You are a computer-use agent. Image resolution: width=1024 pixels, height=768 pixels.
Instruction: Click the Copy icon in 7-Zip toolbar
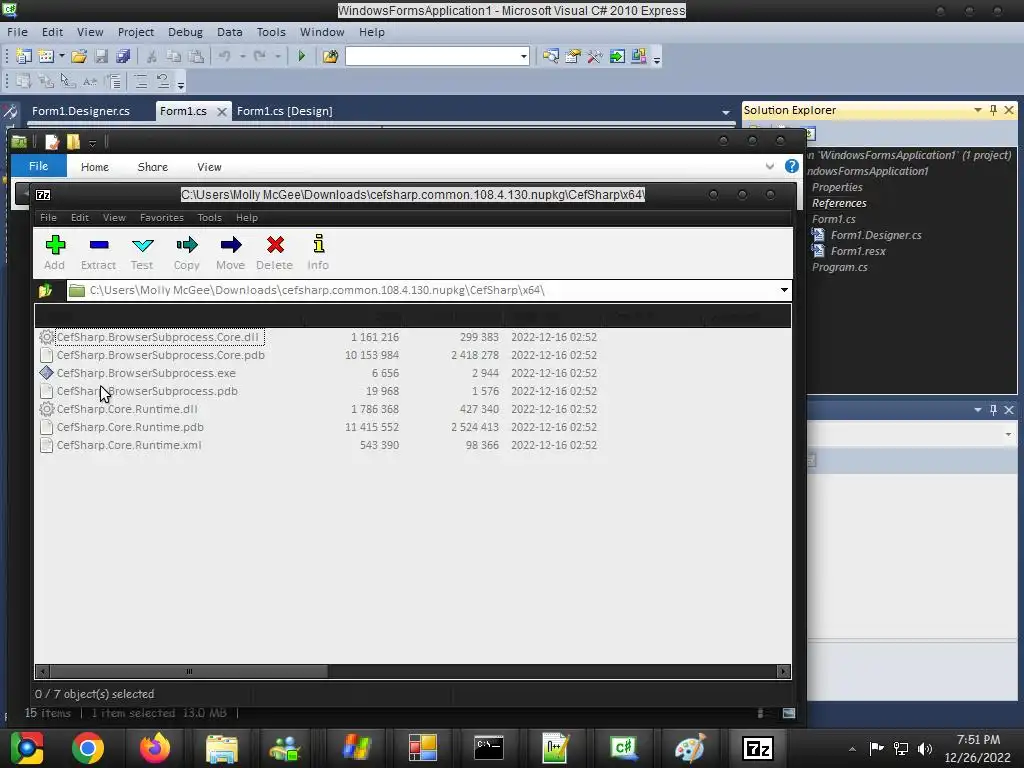186,252
